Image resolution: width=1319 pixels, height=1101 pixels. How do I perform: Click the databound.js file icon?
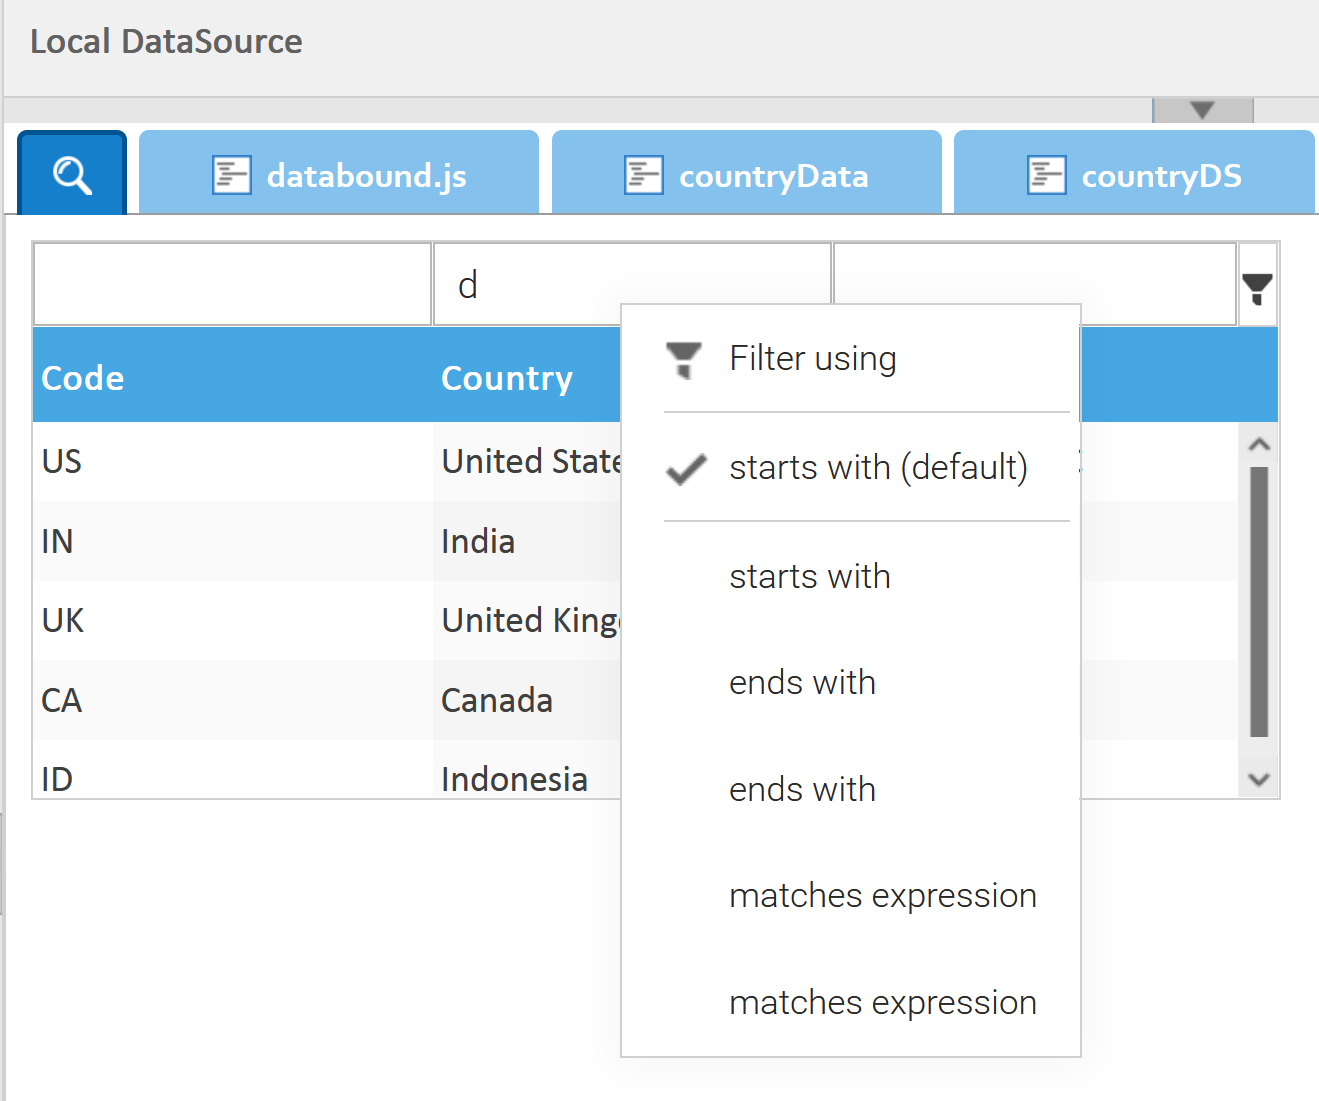(x=232, y=176)
